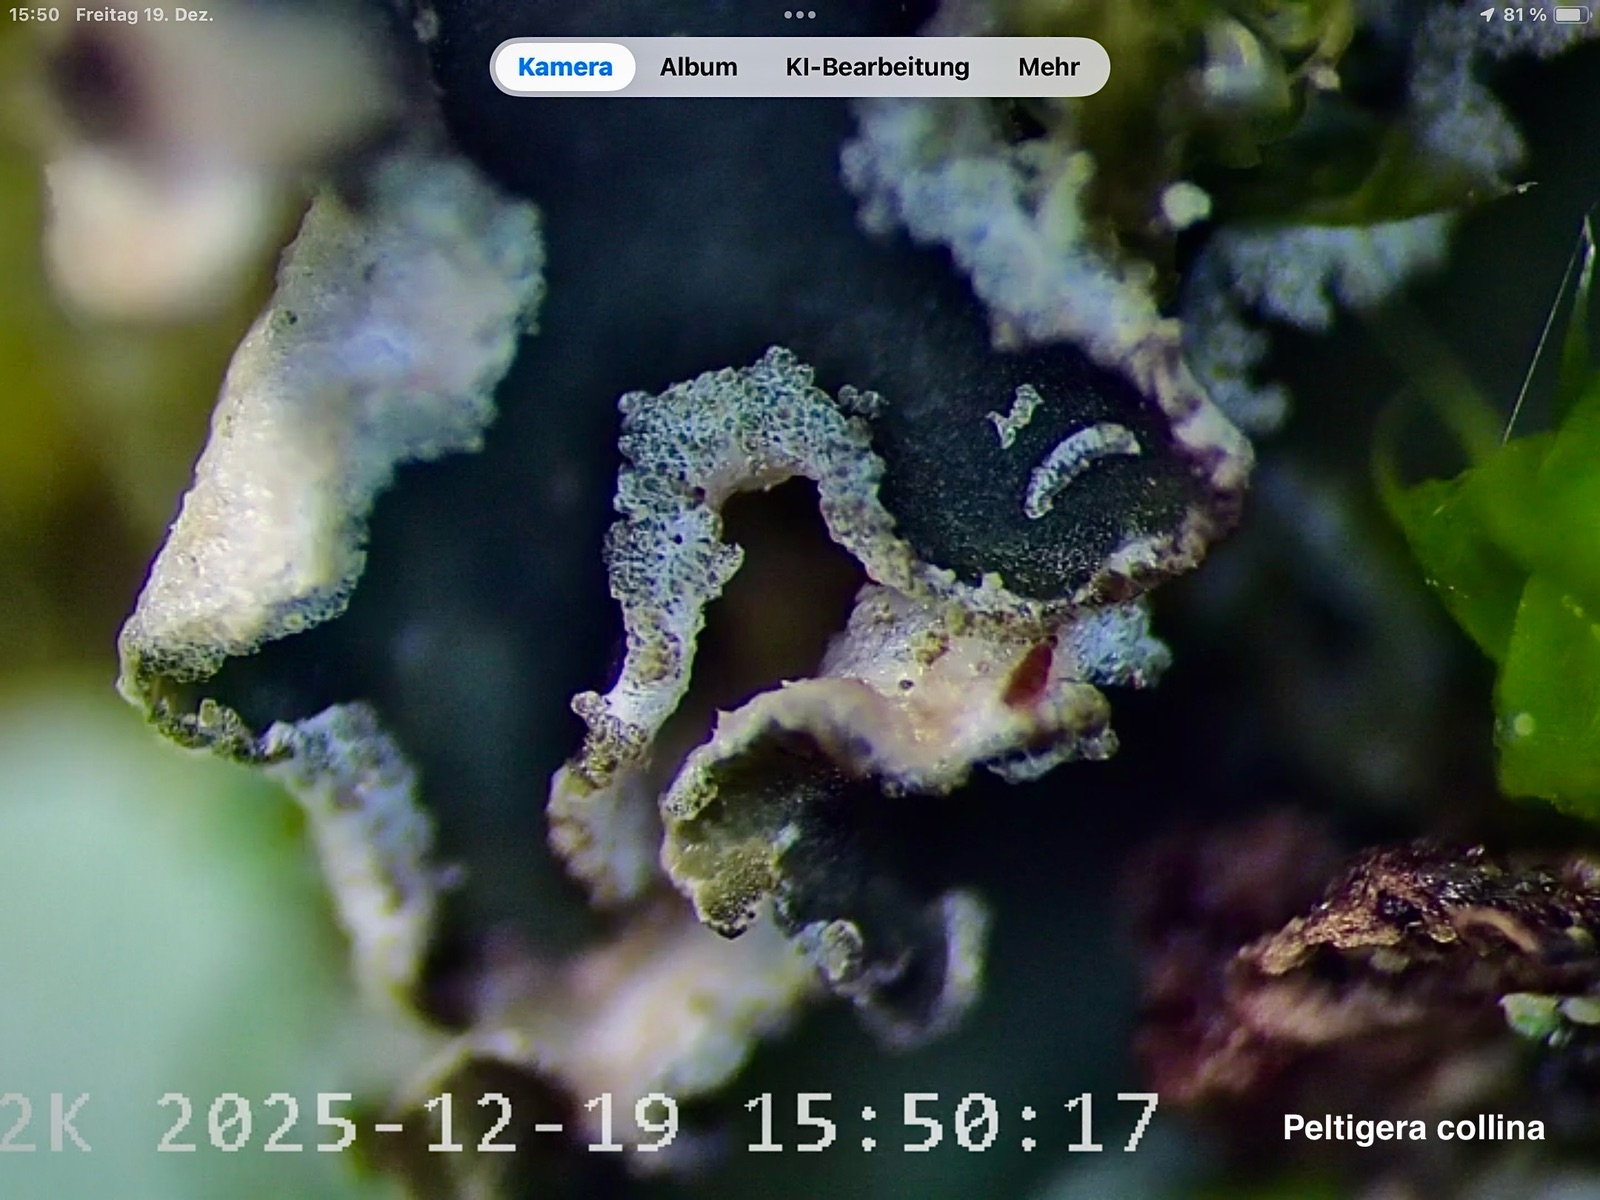Focus on the small red spot on lichen
The width and height of the screenshot is (1600, 1200).
click(x=1031, y=672)
